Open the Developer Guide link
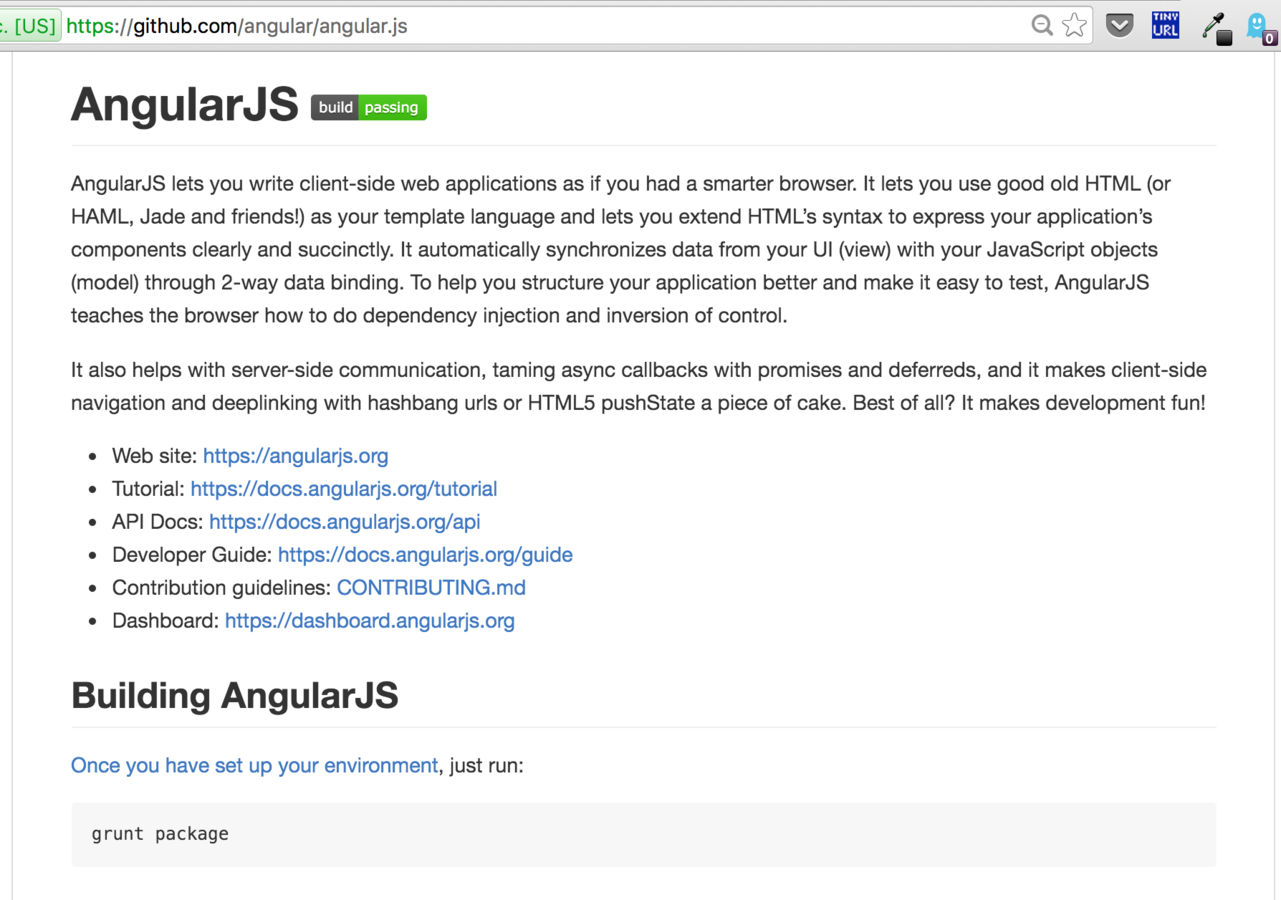 425,555
